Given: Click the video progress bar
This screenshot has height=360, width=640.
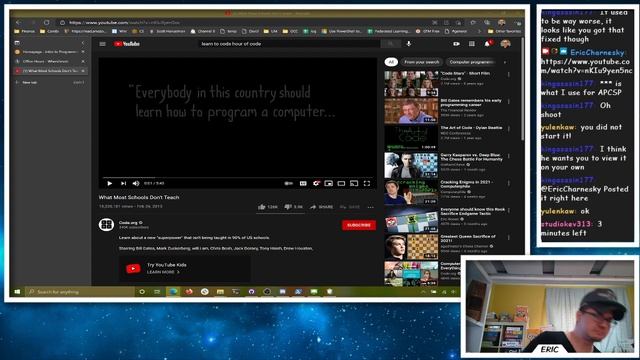Looking at the screenshot, I should [238, 177].
